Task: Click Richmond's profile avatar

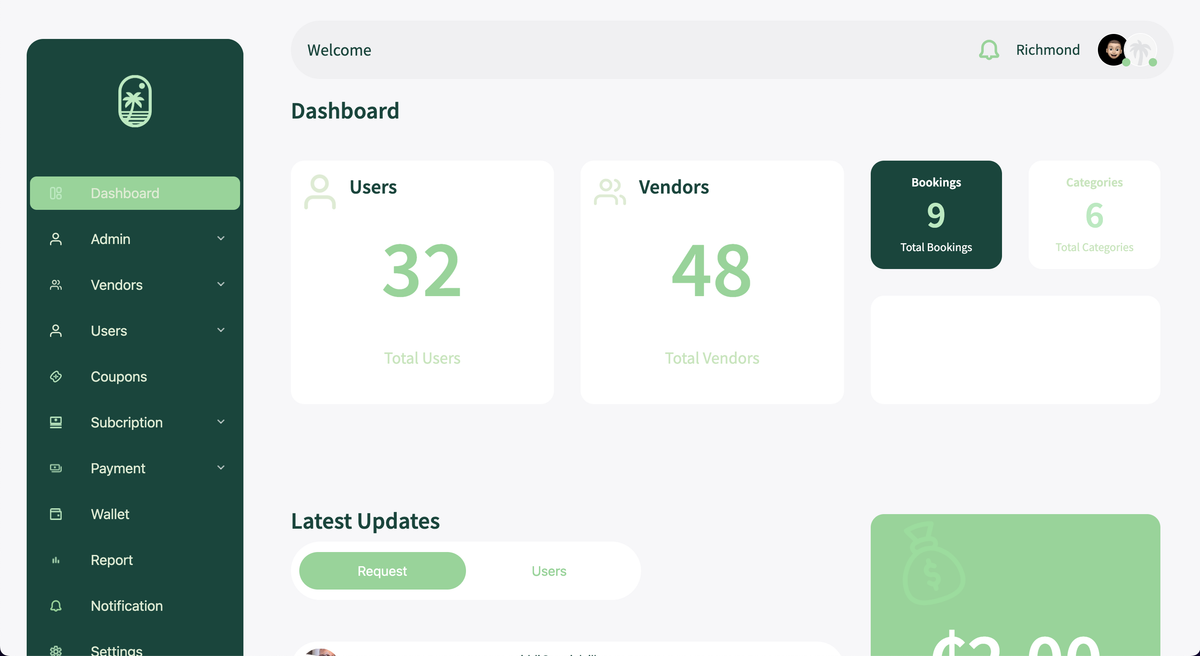Action: (1113, 50)
